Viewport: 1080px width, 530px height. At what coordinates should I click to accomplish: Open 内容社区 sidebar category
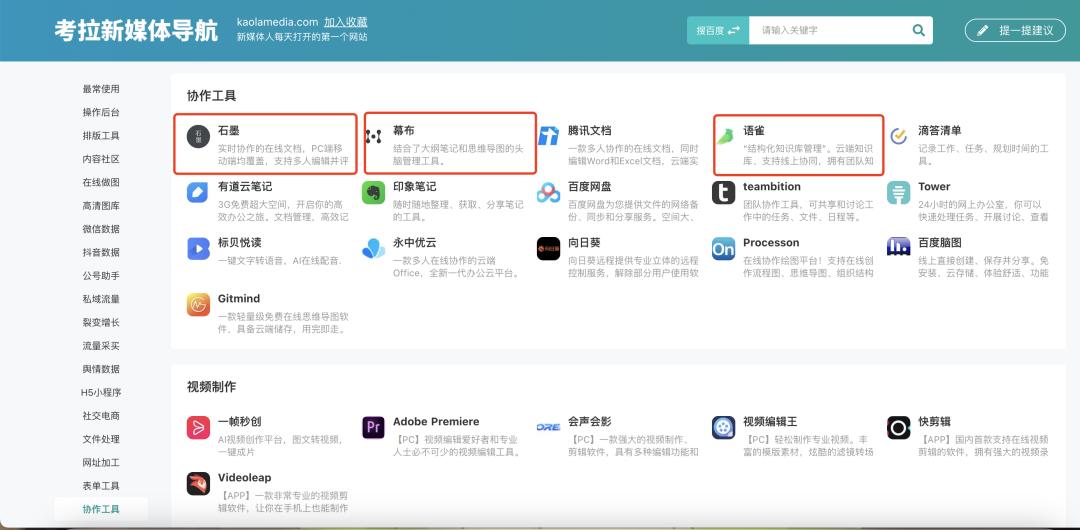(x=101, y=159)
